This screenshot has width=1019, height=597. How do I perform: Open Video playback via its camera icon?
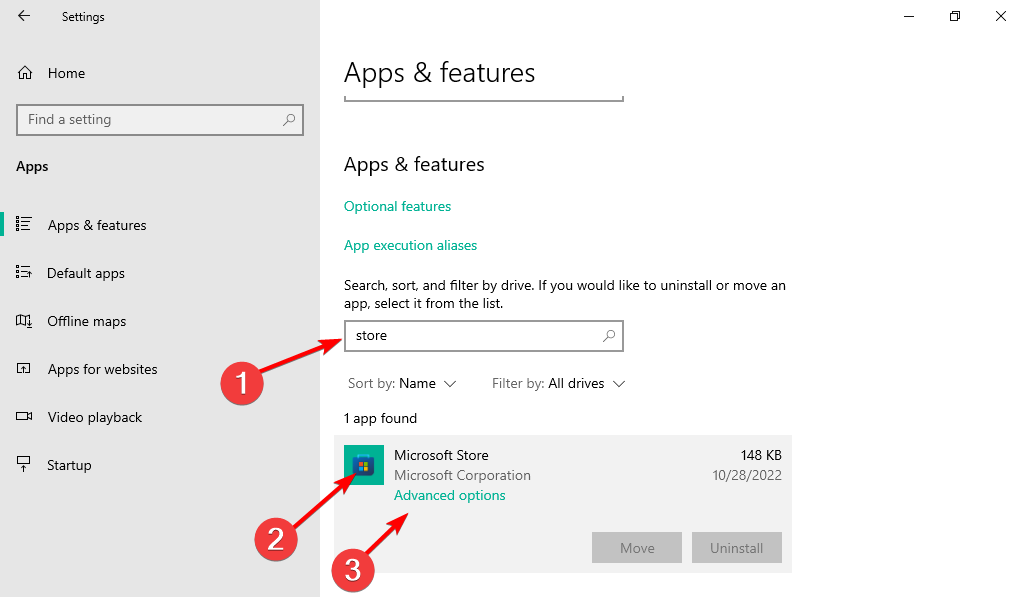(24, 416)
